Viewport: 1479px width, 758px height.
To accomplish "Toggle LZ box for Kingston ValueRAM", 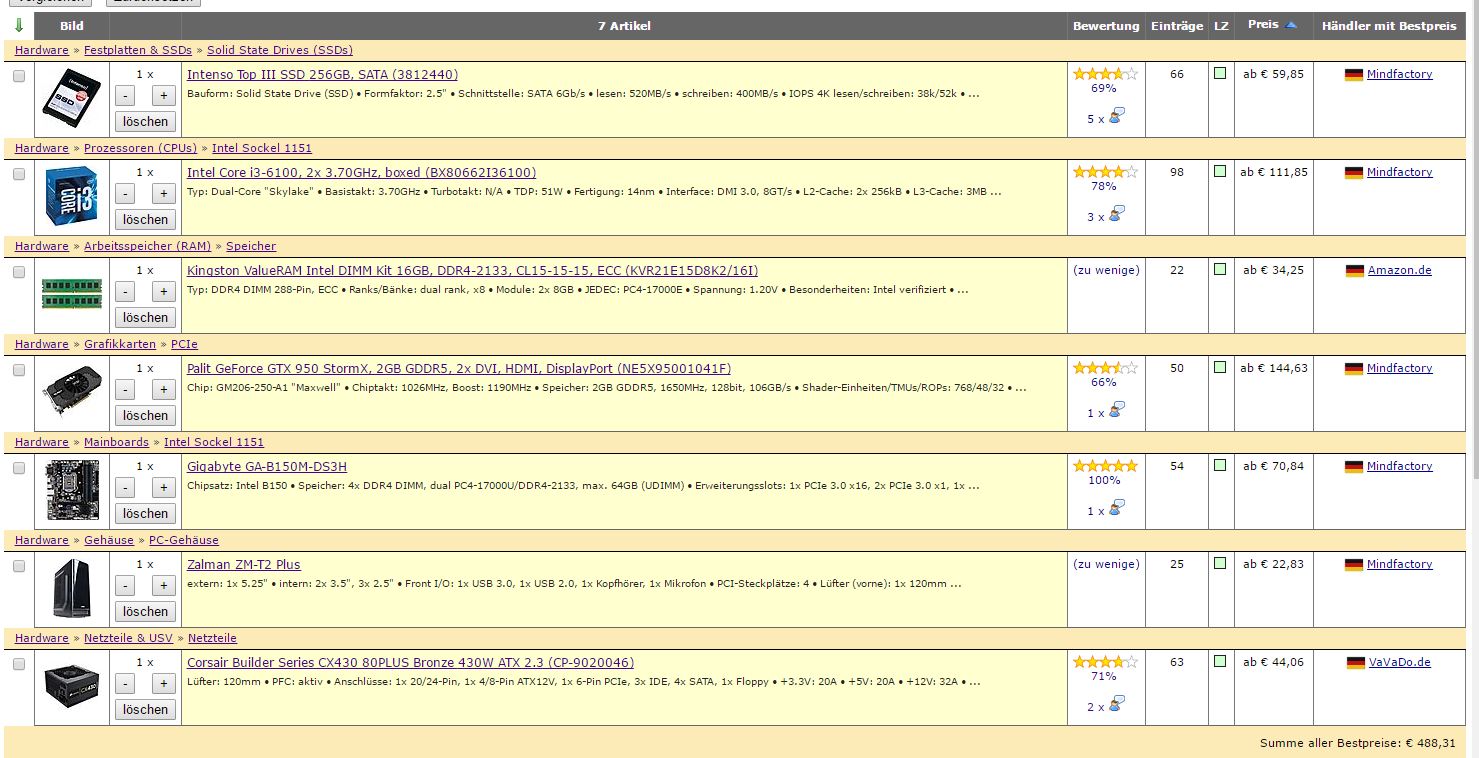I will pyautogui.click(x=1220, y=269).
